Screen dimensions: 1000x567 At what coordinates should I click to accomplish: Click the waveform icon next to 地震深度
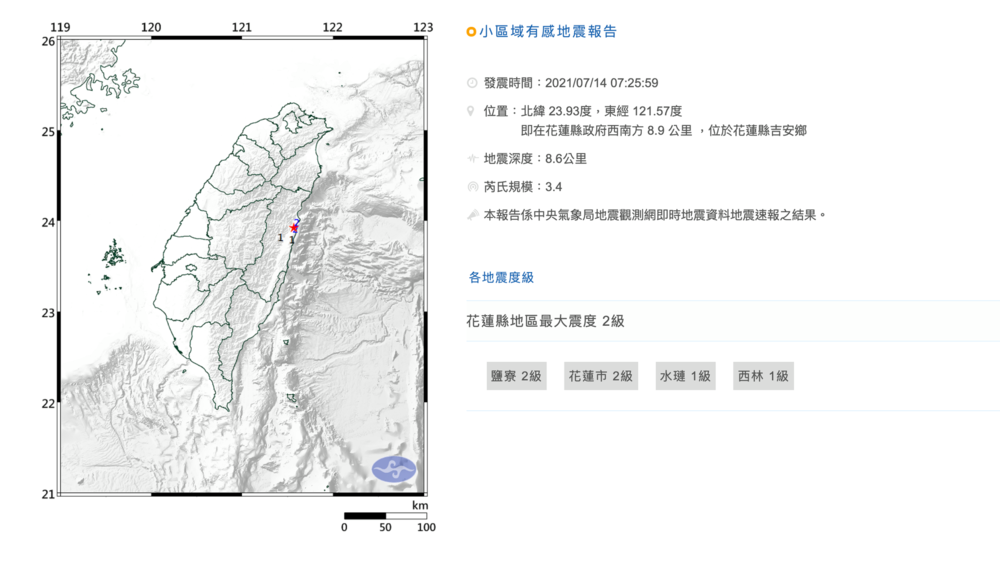tap(472, 159)
